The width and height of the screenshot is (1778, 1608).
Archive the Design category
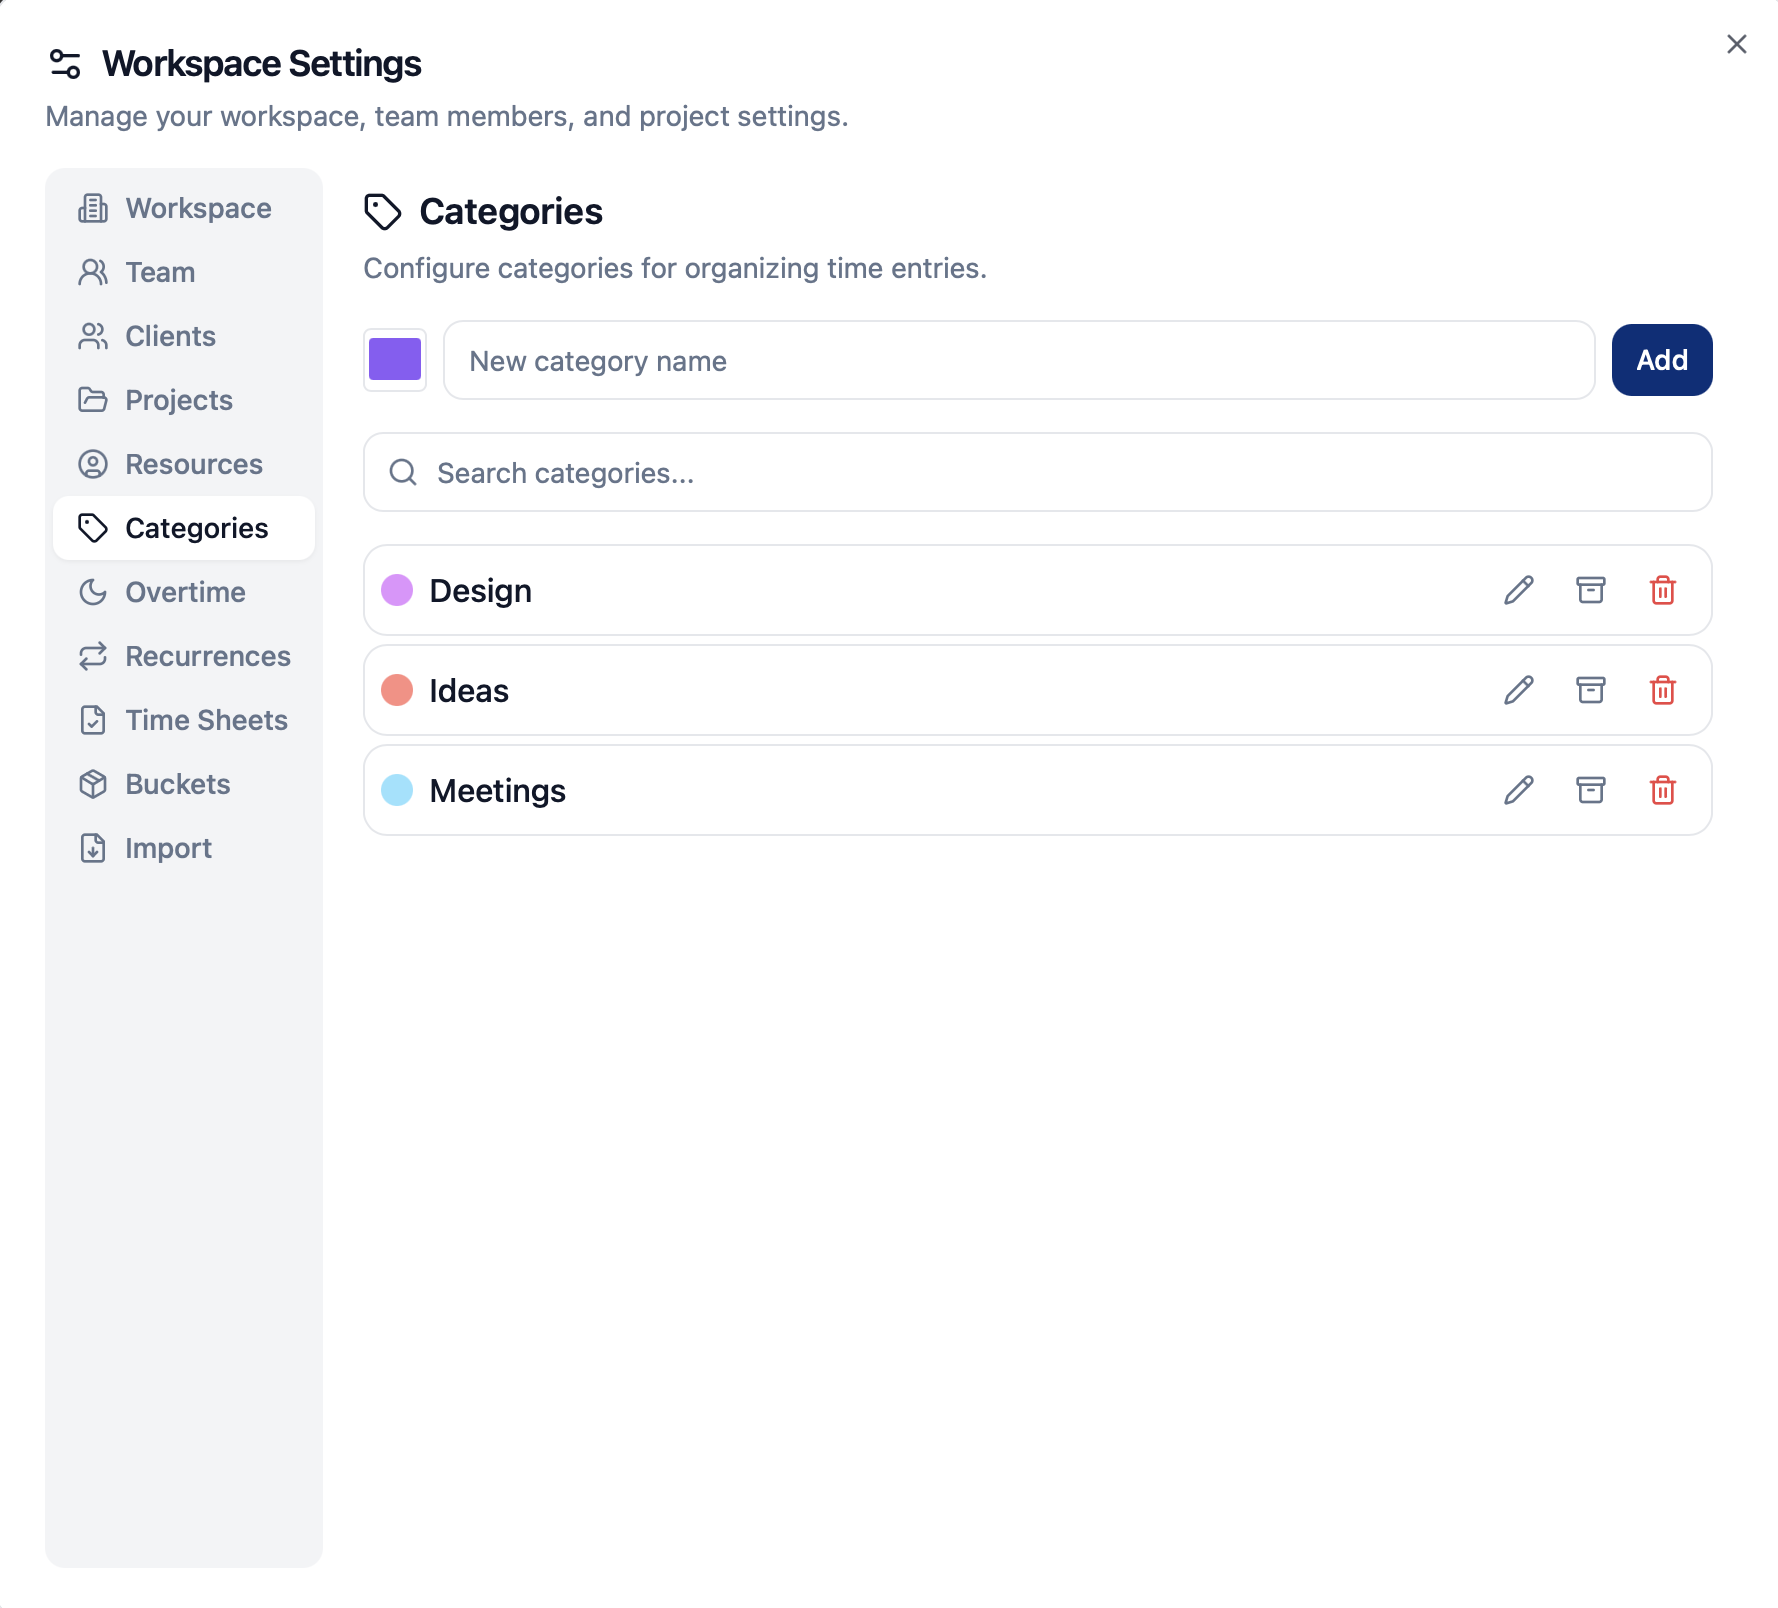click(1590, 590)
